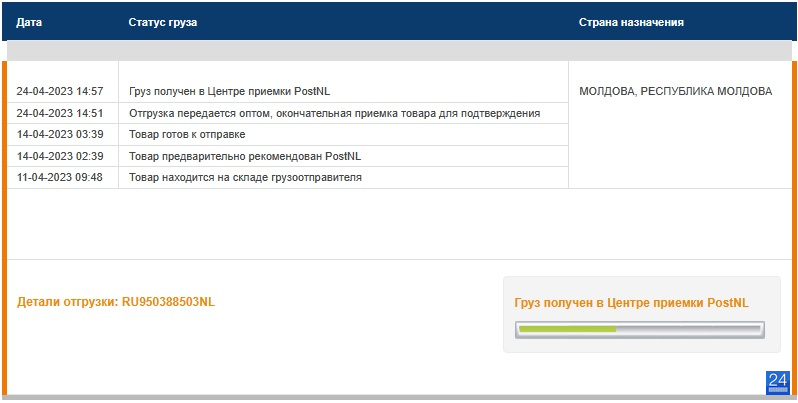This screenshot has width=798, height=403.
Task: Select date 11-04-2023 09:48
Action: point(60,178)
